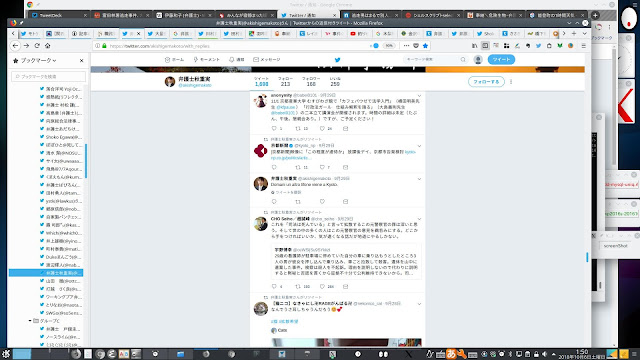Switch to TweetDeck tab in Chrome window
Viewport: 640px width, 360px height.
(x=59, y=15)
